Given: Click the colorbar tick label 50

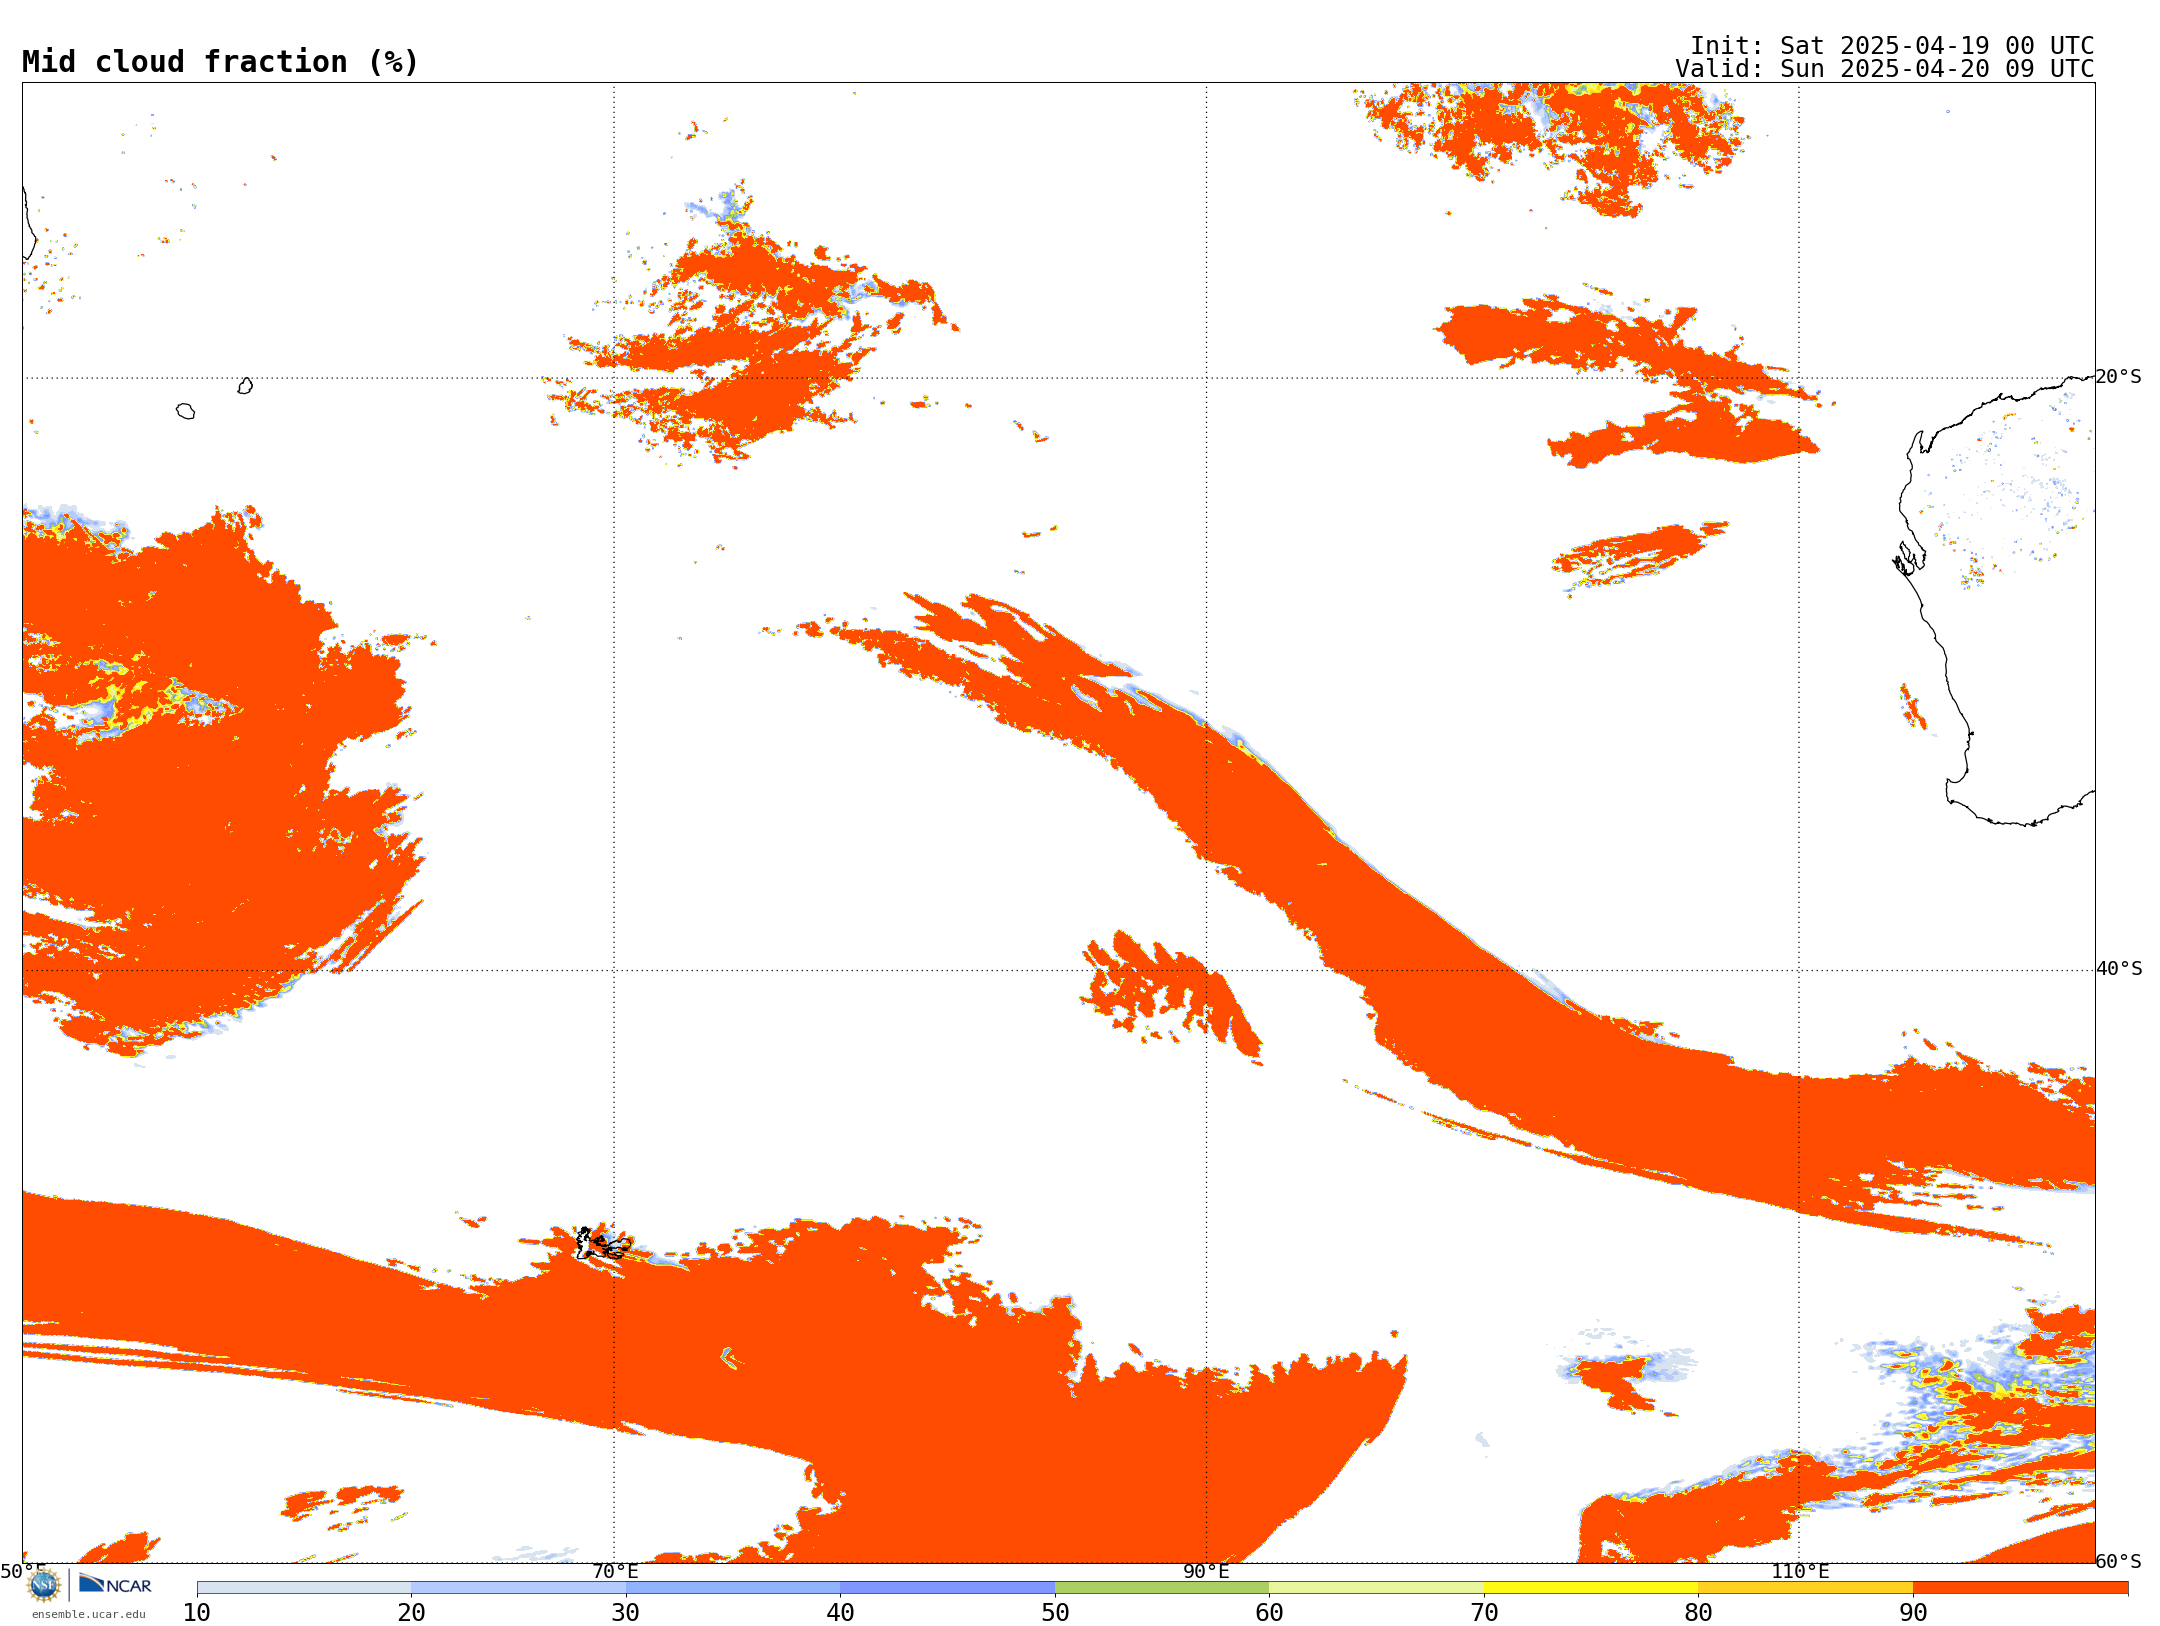Looking at the screenshot, I should [x=1055, y=1612].
